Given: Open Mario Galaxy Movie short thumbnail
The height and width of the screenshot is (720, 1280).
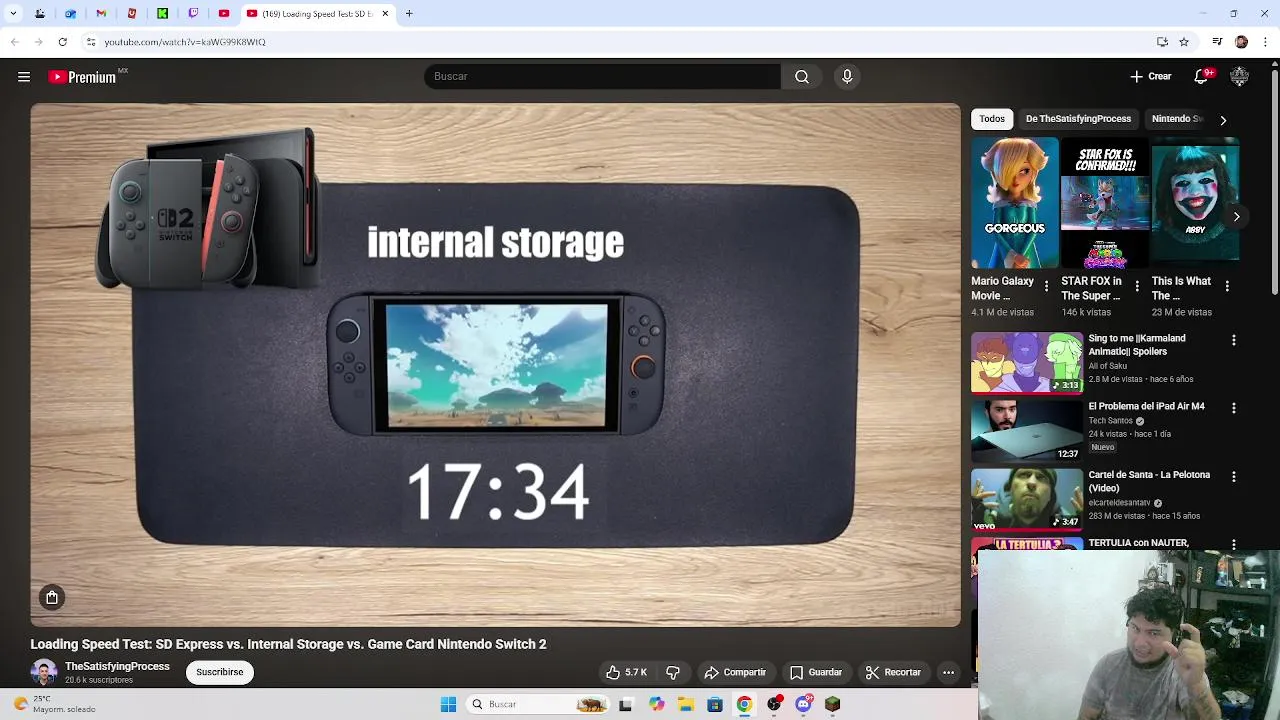Looking at the screenshot, I should click(1014, 203).
